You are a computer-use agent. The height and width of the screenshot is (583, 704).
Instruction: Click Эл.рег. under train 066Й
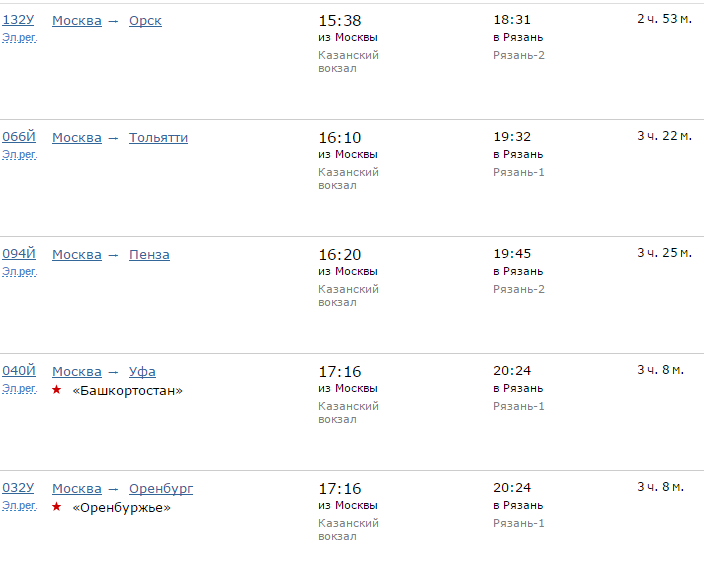[x=19, y=155]
